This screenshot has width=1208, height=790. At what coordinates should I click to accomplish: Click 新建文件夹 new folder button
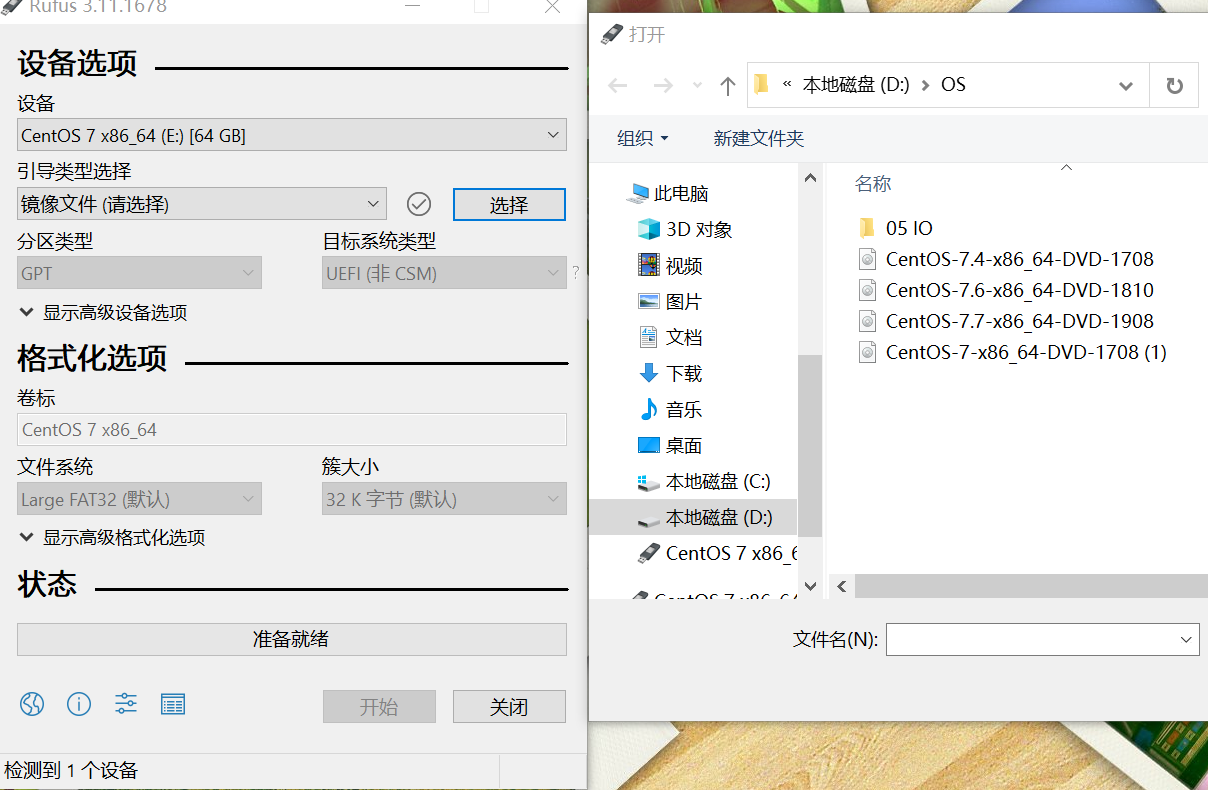(758, 138)
